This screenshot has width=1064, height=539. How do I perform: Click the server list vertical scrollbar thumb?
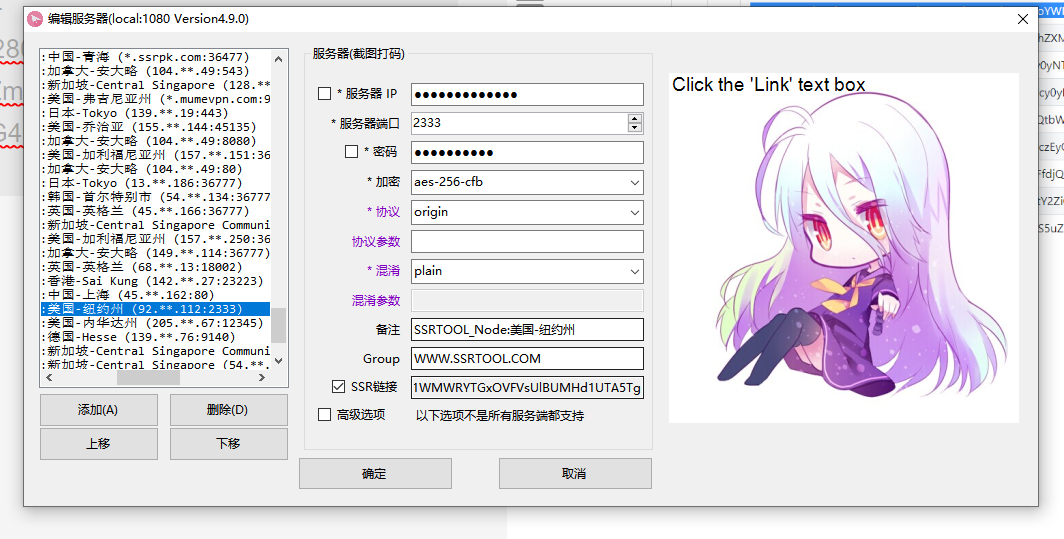point(278,326)
